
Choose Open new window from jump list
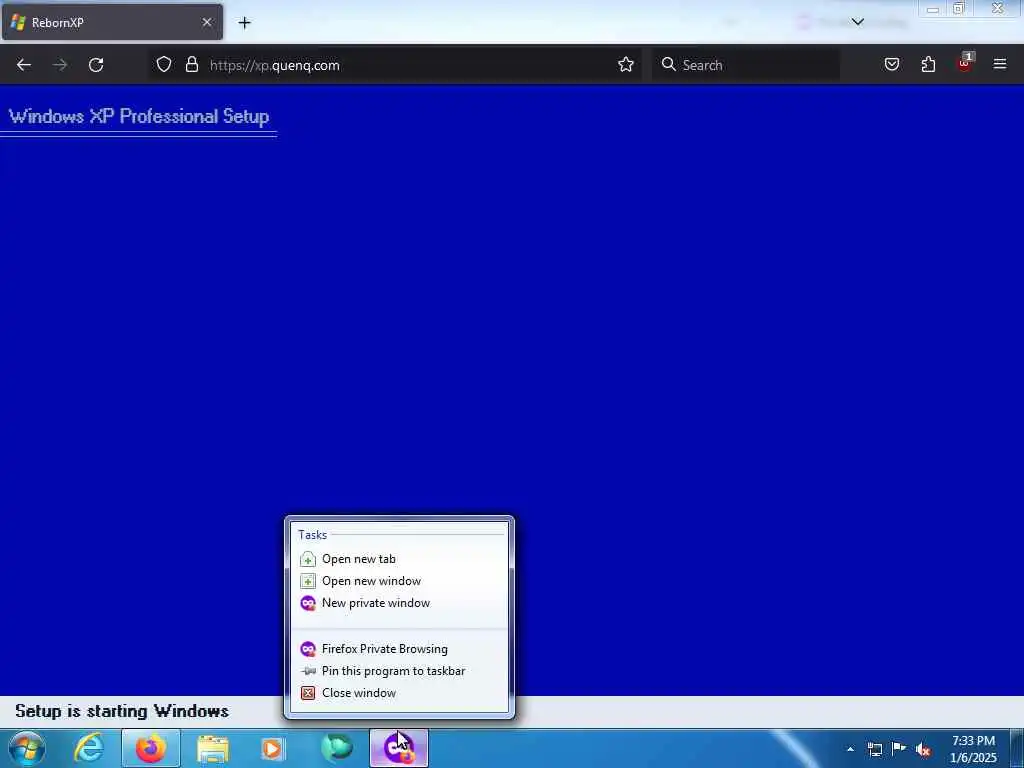(x=399, y=581)
